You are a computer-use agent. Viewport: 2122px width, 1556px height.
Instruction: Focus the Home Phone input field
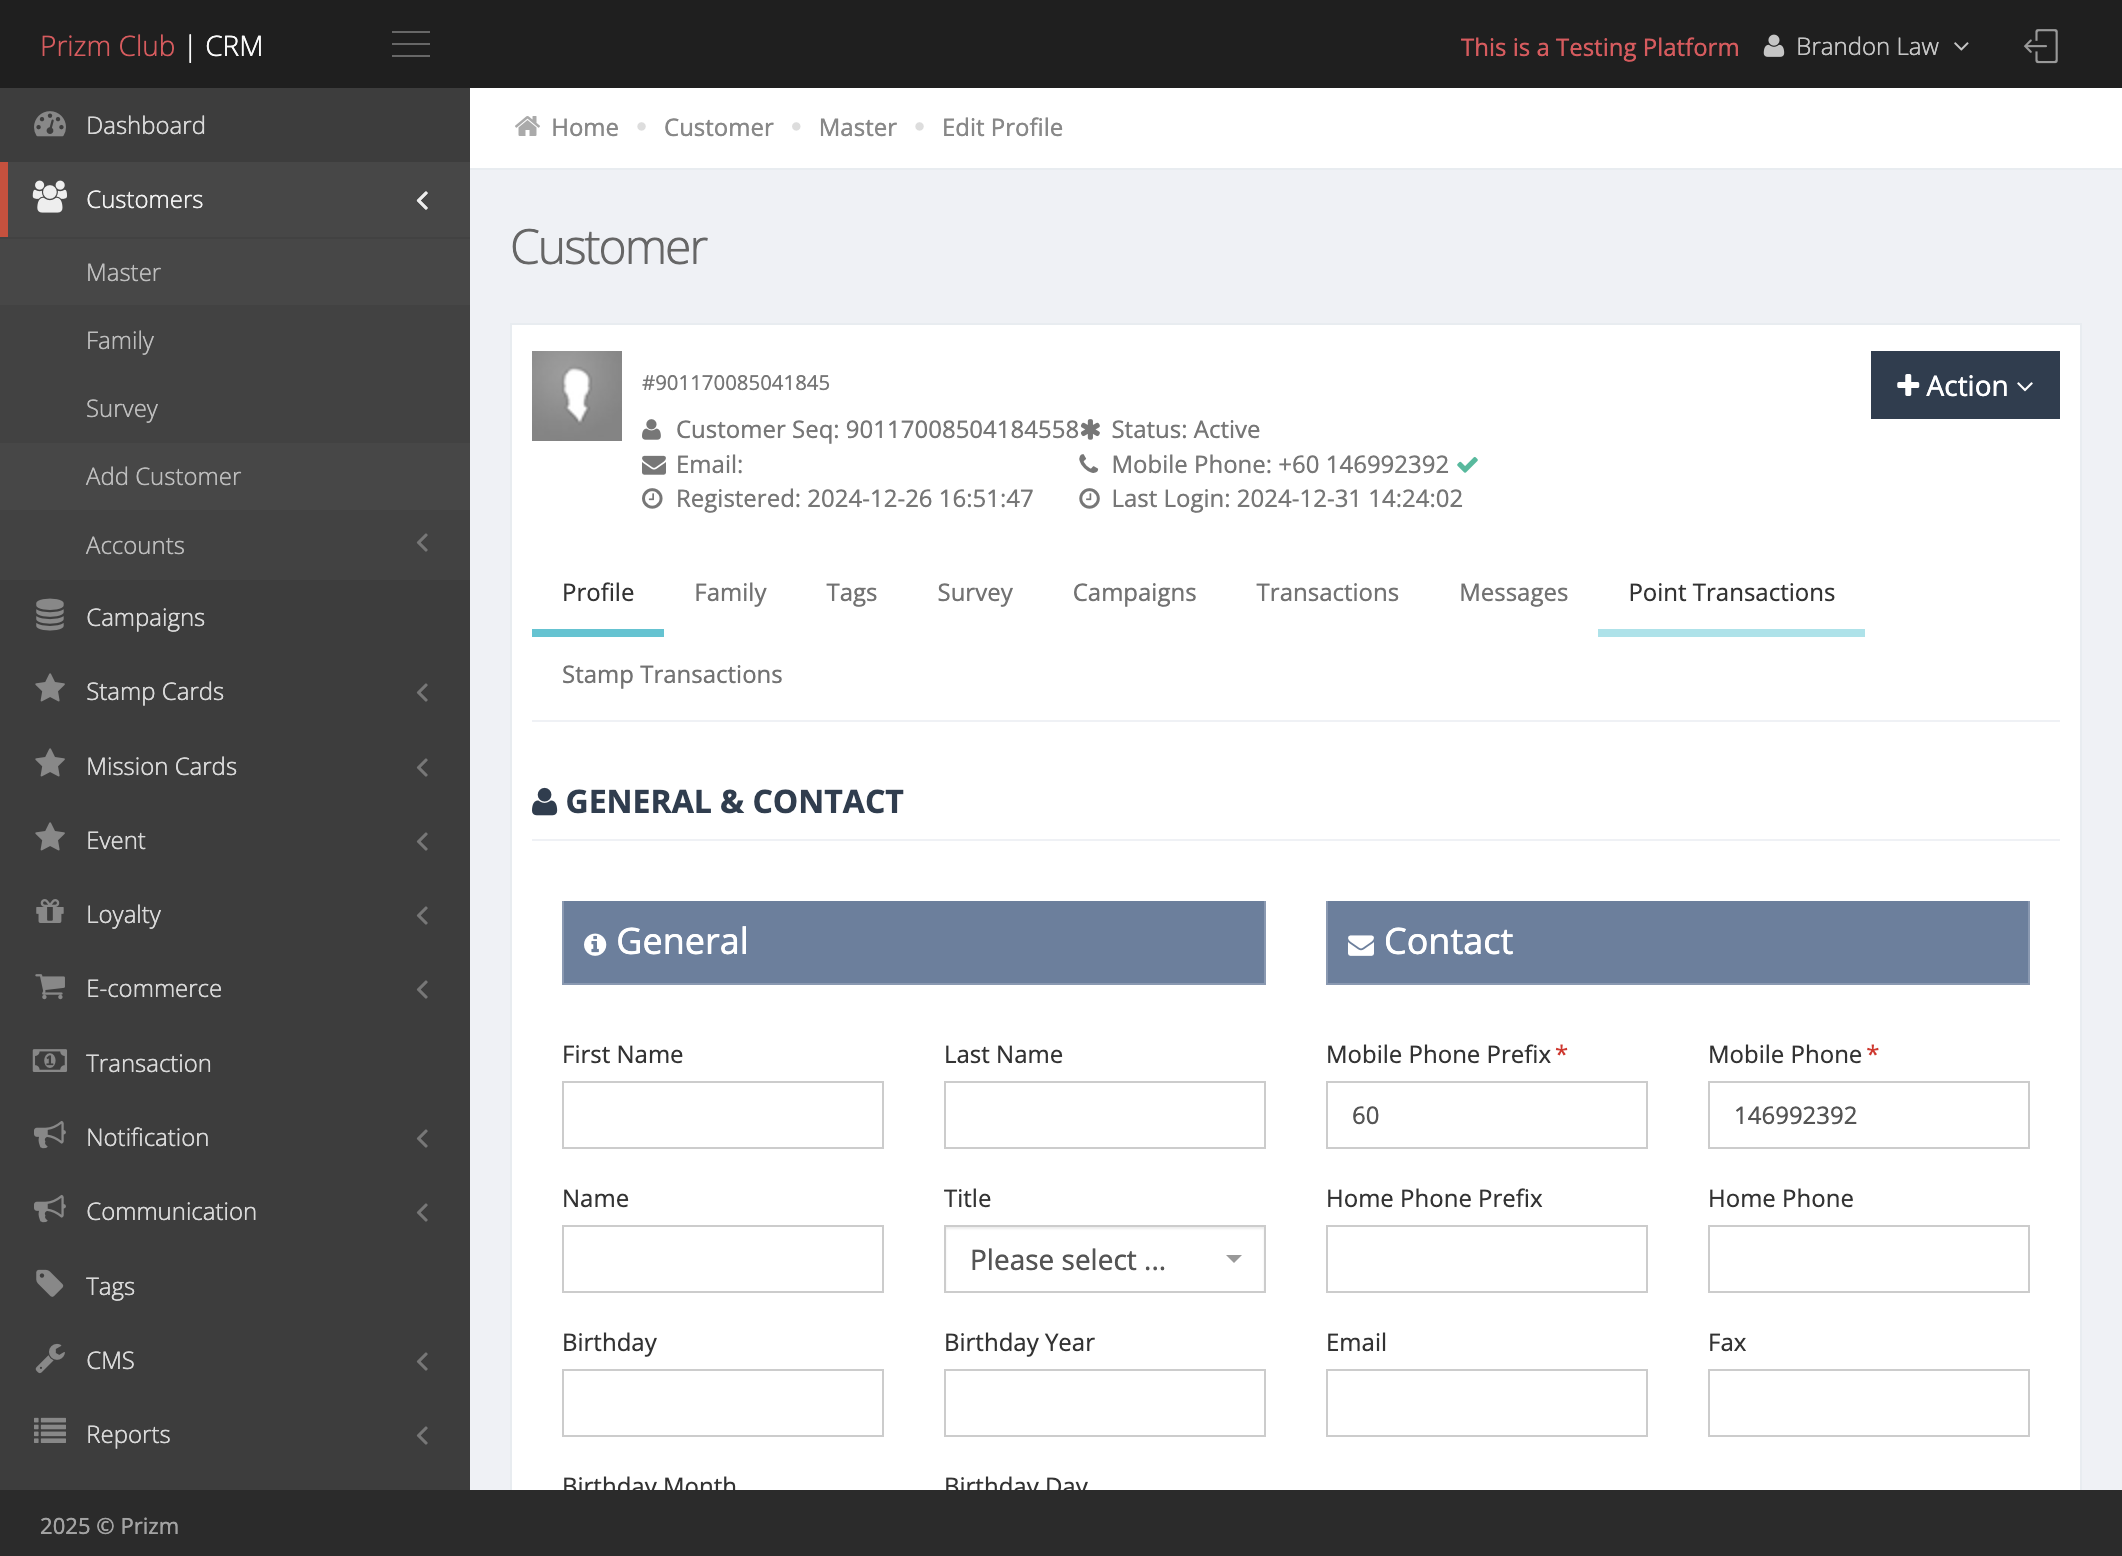[x=1869, y=1259]
